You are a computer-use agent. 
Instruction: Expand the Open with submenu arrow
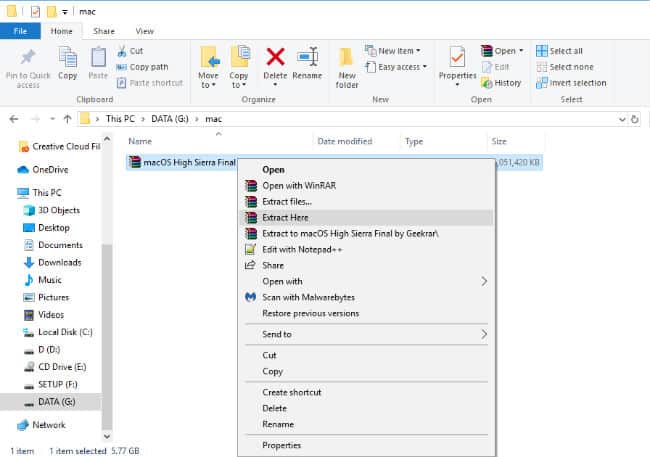coord(484,282)
